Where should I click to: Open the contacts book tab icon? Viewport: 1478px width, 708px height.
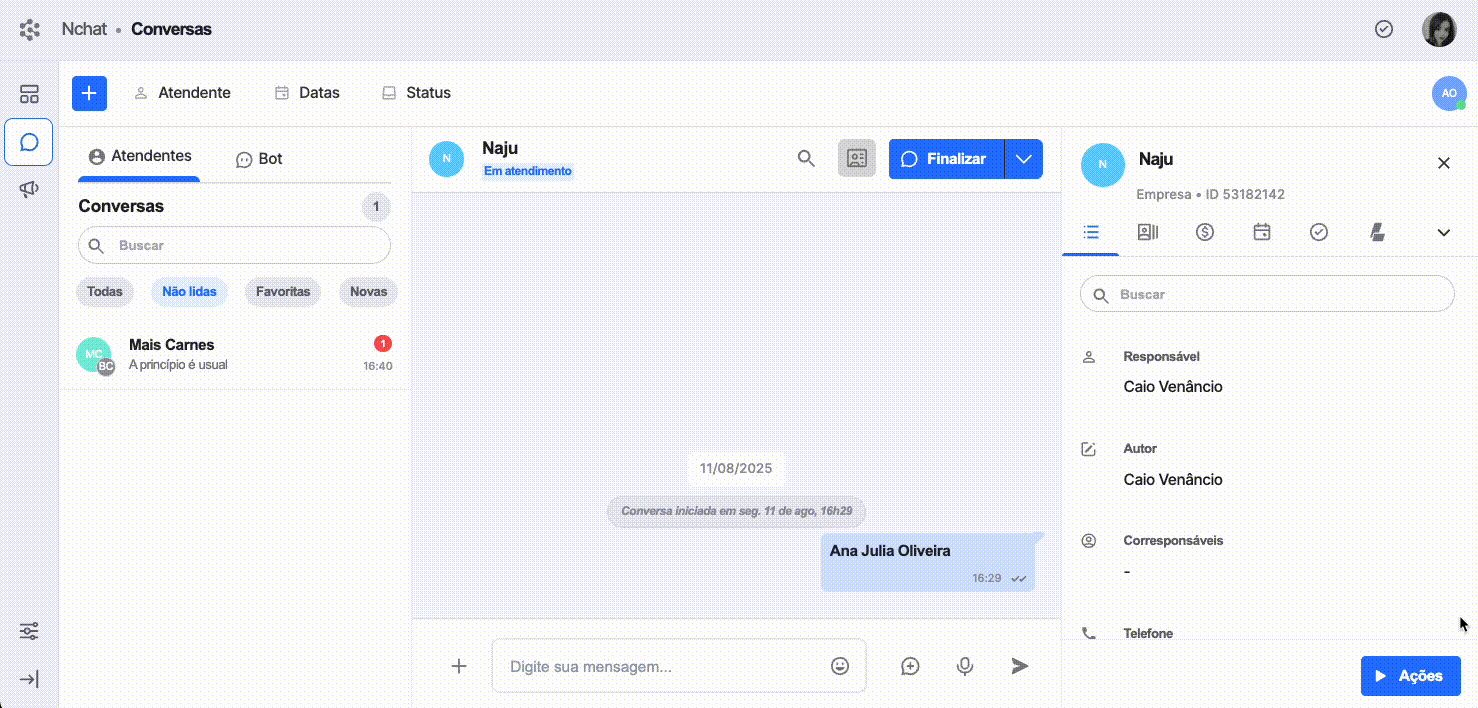(x=1148, y=232)
